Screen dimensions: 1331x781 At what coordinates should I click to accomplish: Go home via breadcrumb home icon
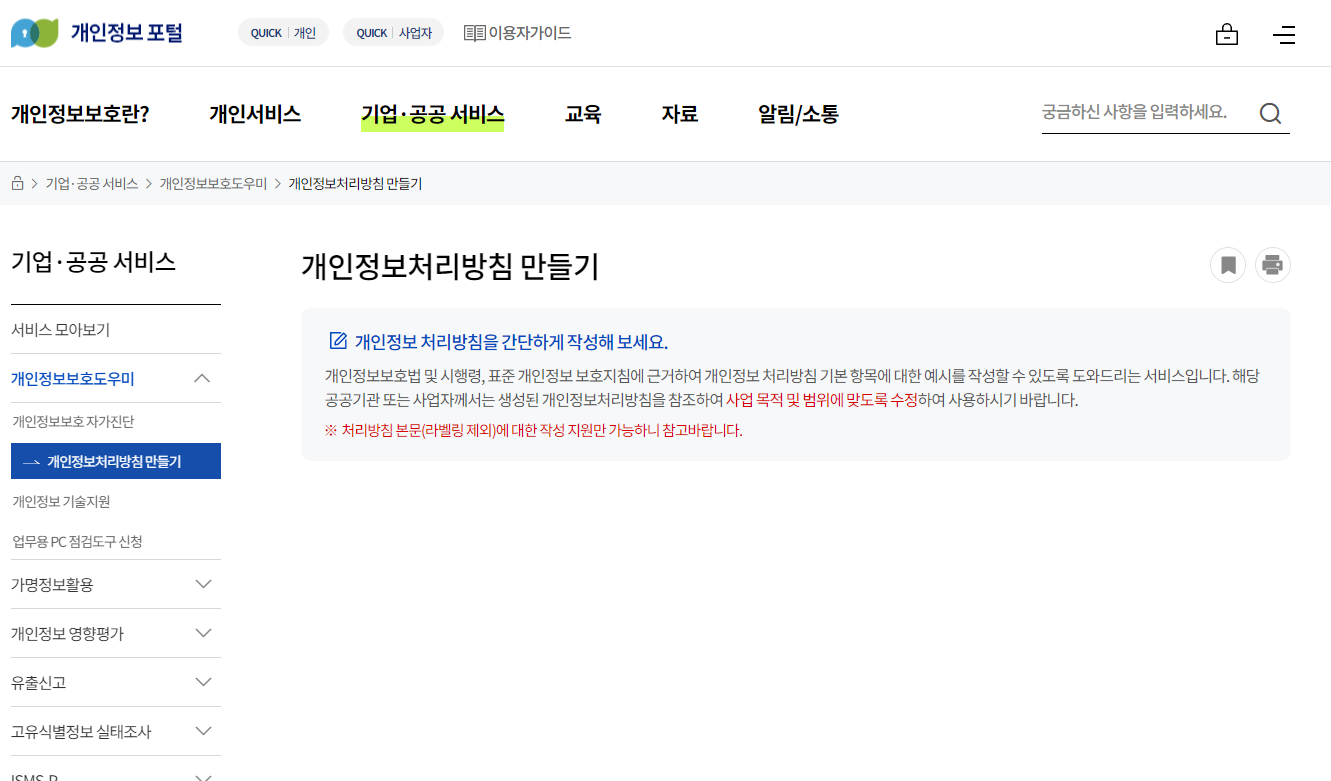pyautogui.click(x=17, y=184)
